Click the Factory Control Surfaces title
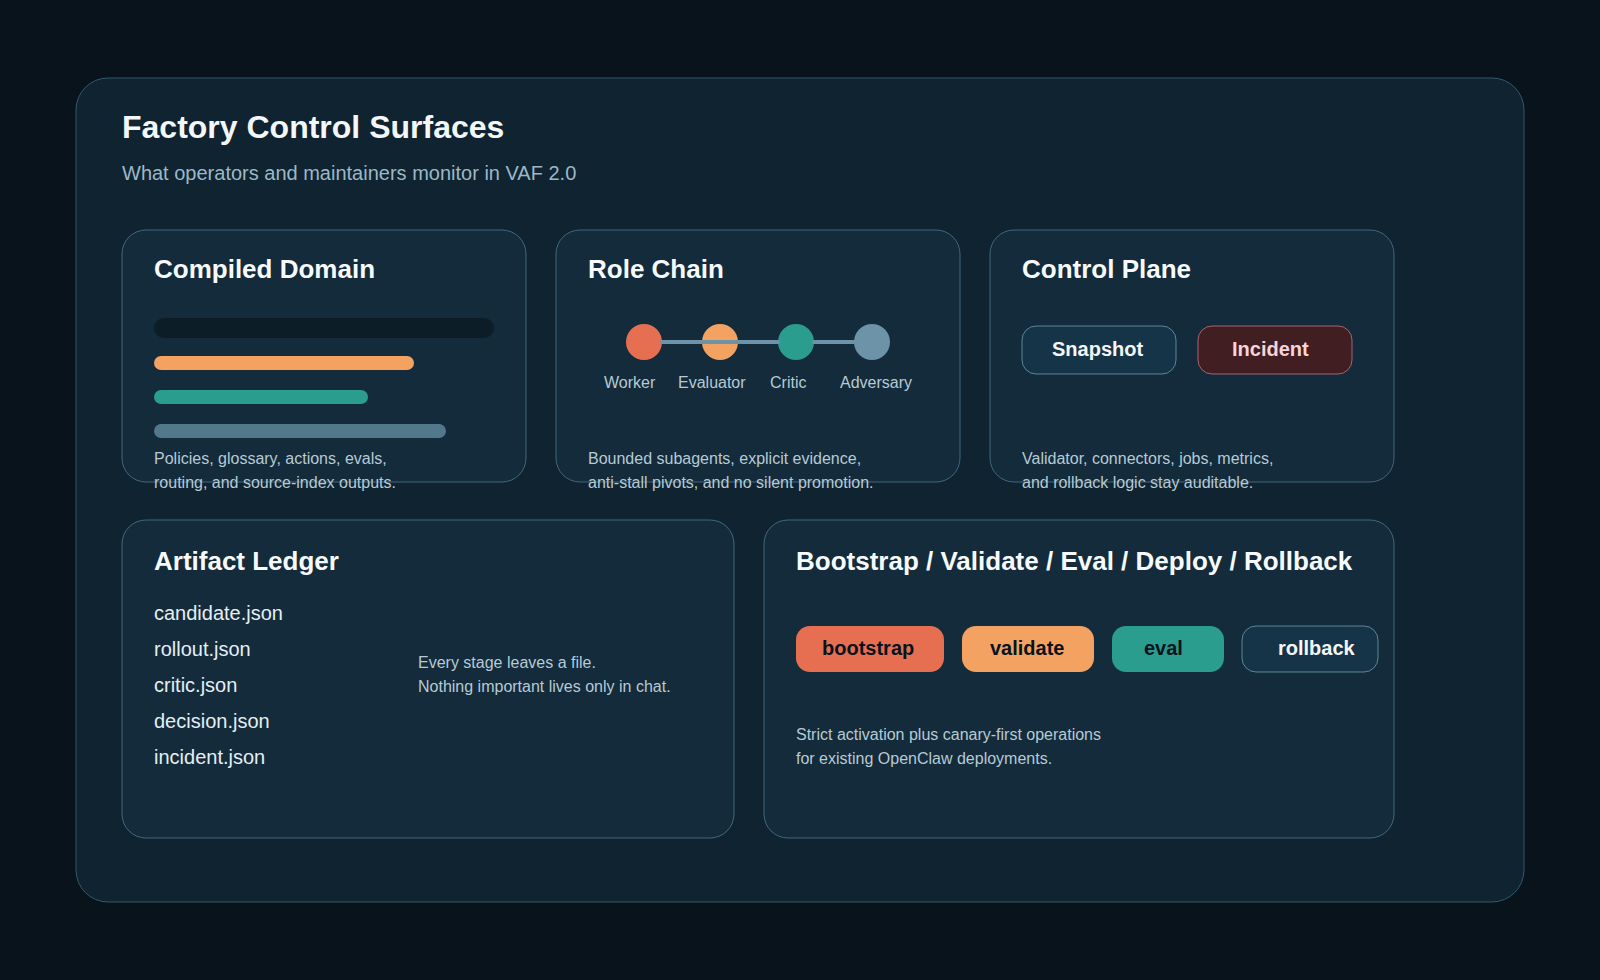The image size is (1600, 980). (x=313, y=127)
